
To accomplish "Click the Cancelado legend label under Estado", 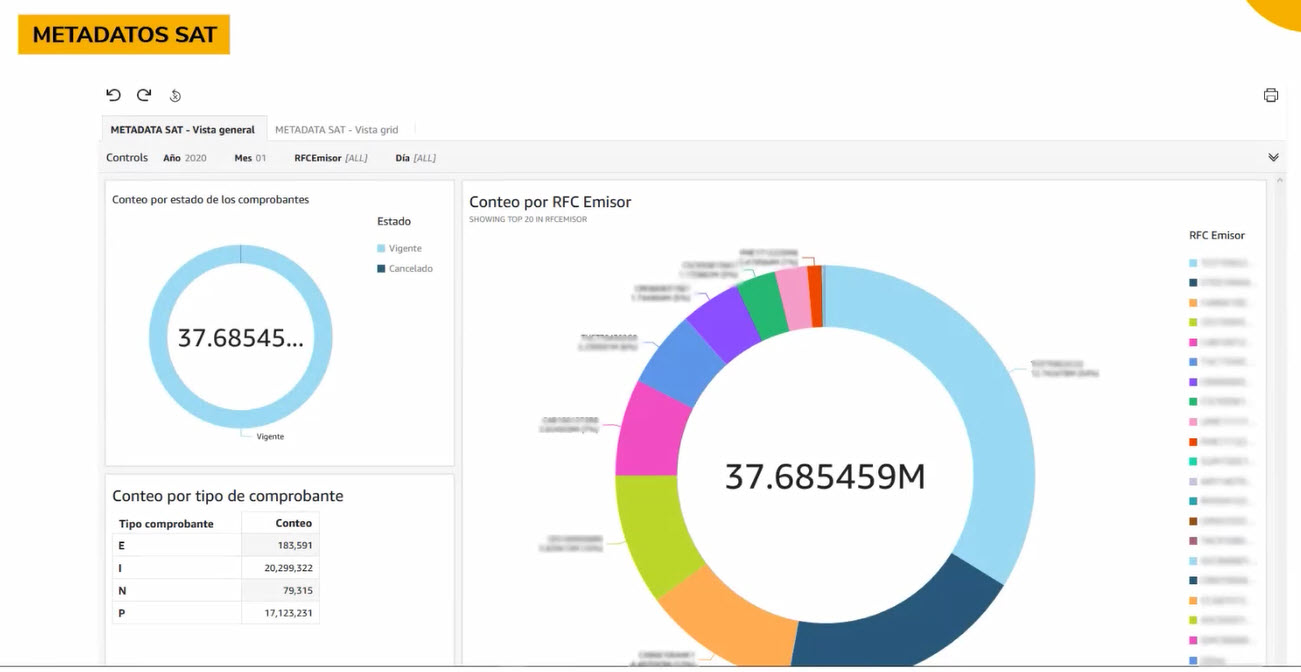I will (411, 269).
